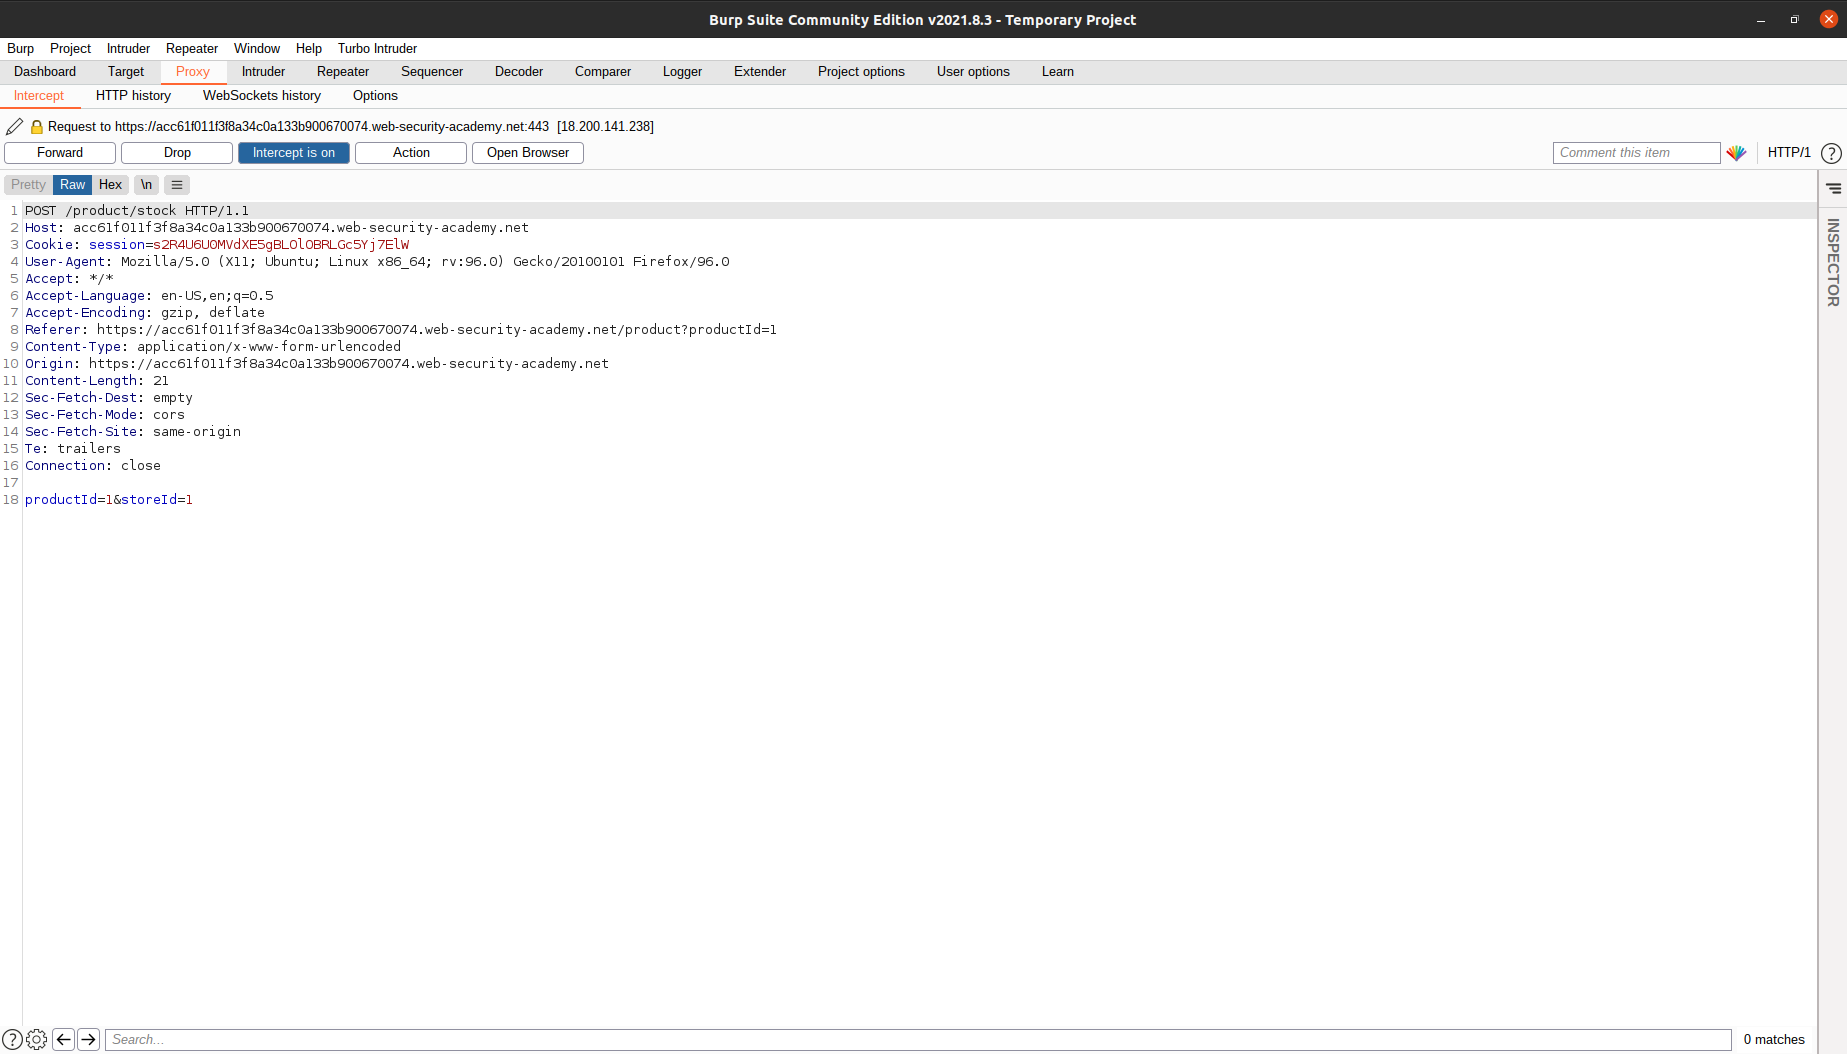Switch to Pretty view
1847x1054 pixels.
pyautogui.click(x=28, y=185)
